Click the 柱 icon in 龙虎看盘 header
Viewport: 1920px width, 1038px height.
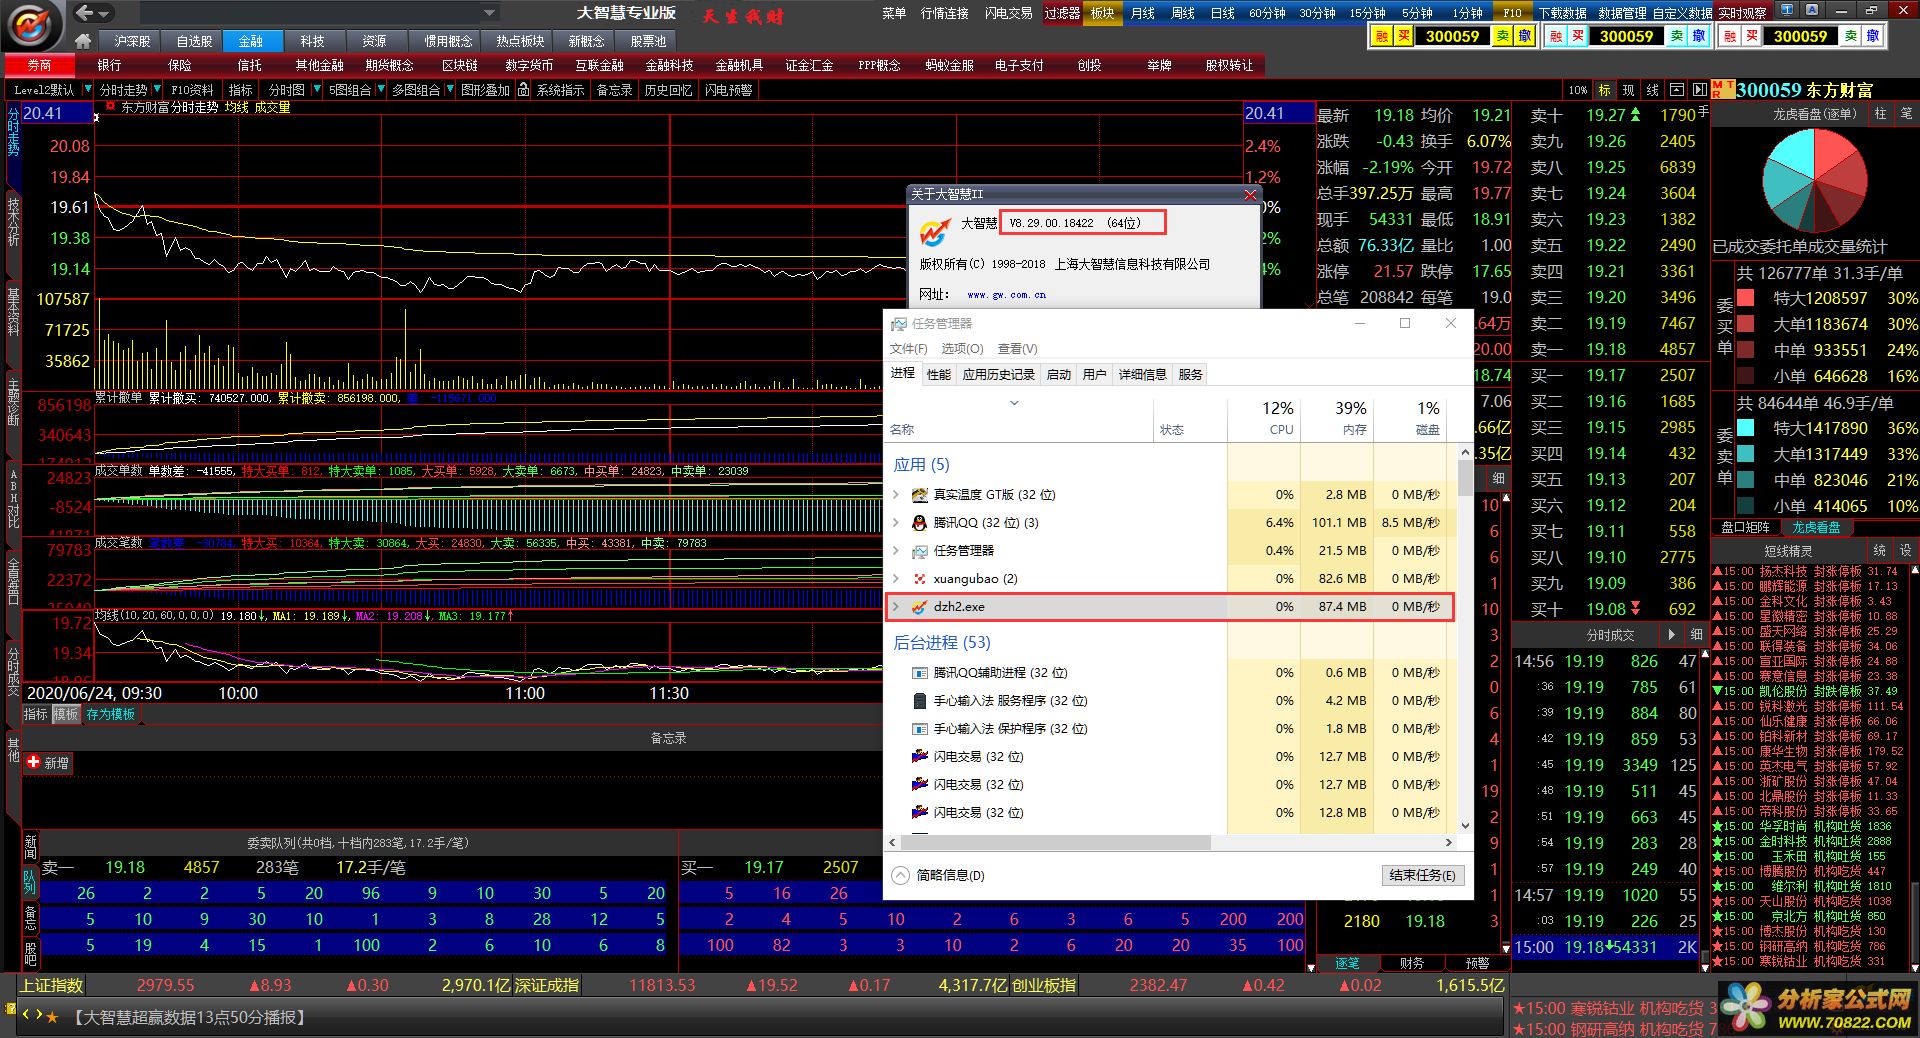pos(1881,114)
